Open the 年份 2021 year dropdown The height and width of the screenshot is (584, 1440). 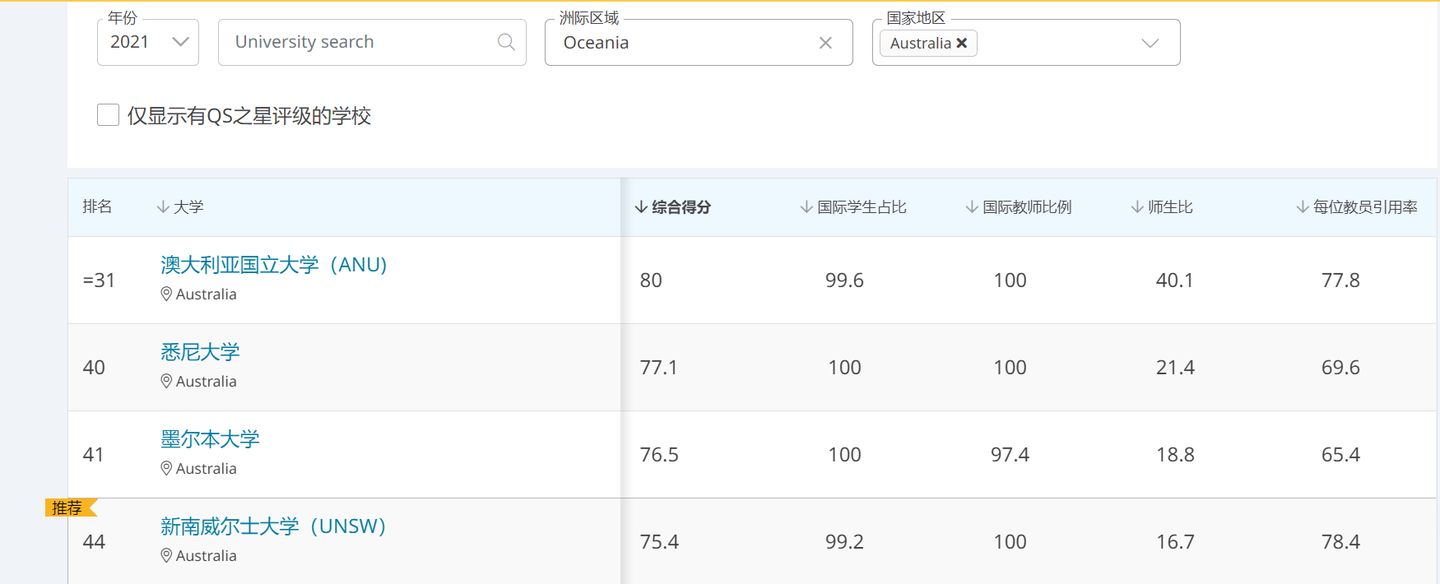[148, 42]
